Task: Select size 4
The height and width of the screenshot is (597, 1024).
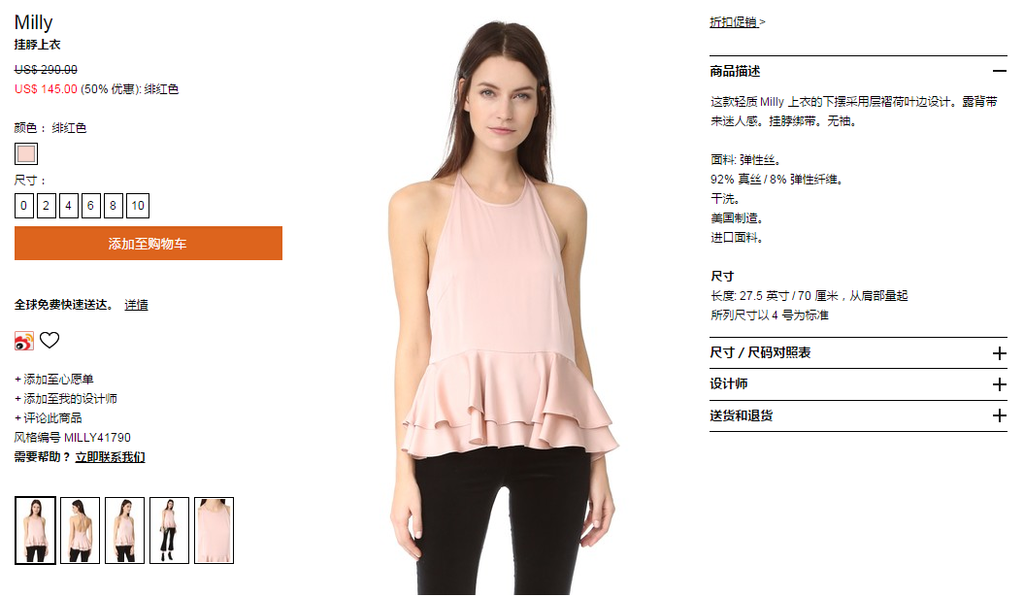Action: 68,206
